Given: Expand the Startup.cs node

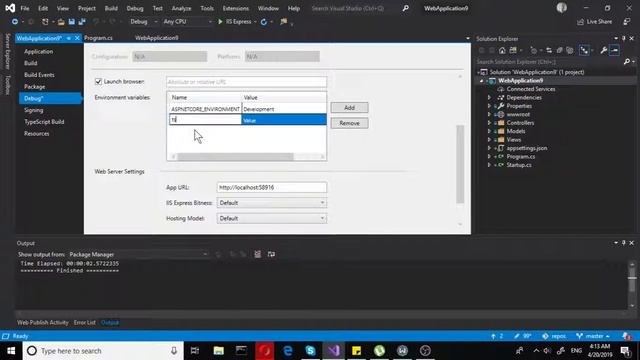Looking at the screenshot, I should pyautogui.click(x=489, y=165).
